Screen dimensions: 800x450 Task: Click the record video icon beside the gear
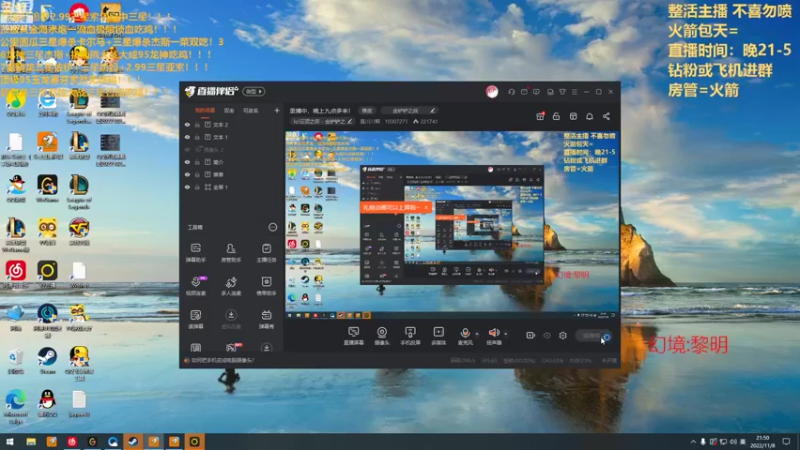click(530, 335)
